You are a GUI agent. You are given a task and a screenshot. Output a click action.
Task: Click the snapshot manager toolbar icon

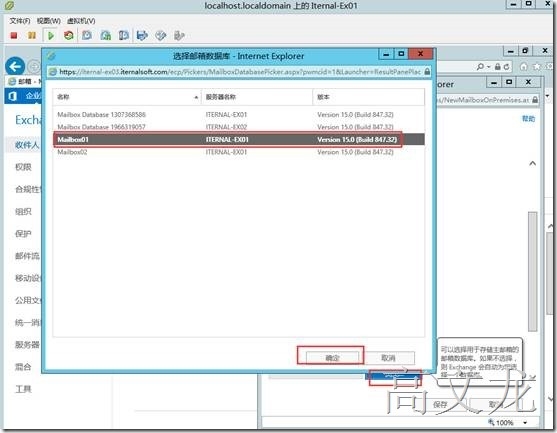(x=123, y=36)
